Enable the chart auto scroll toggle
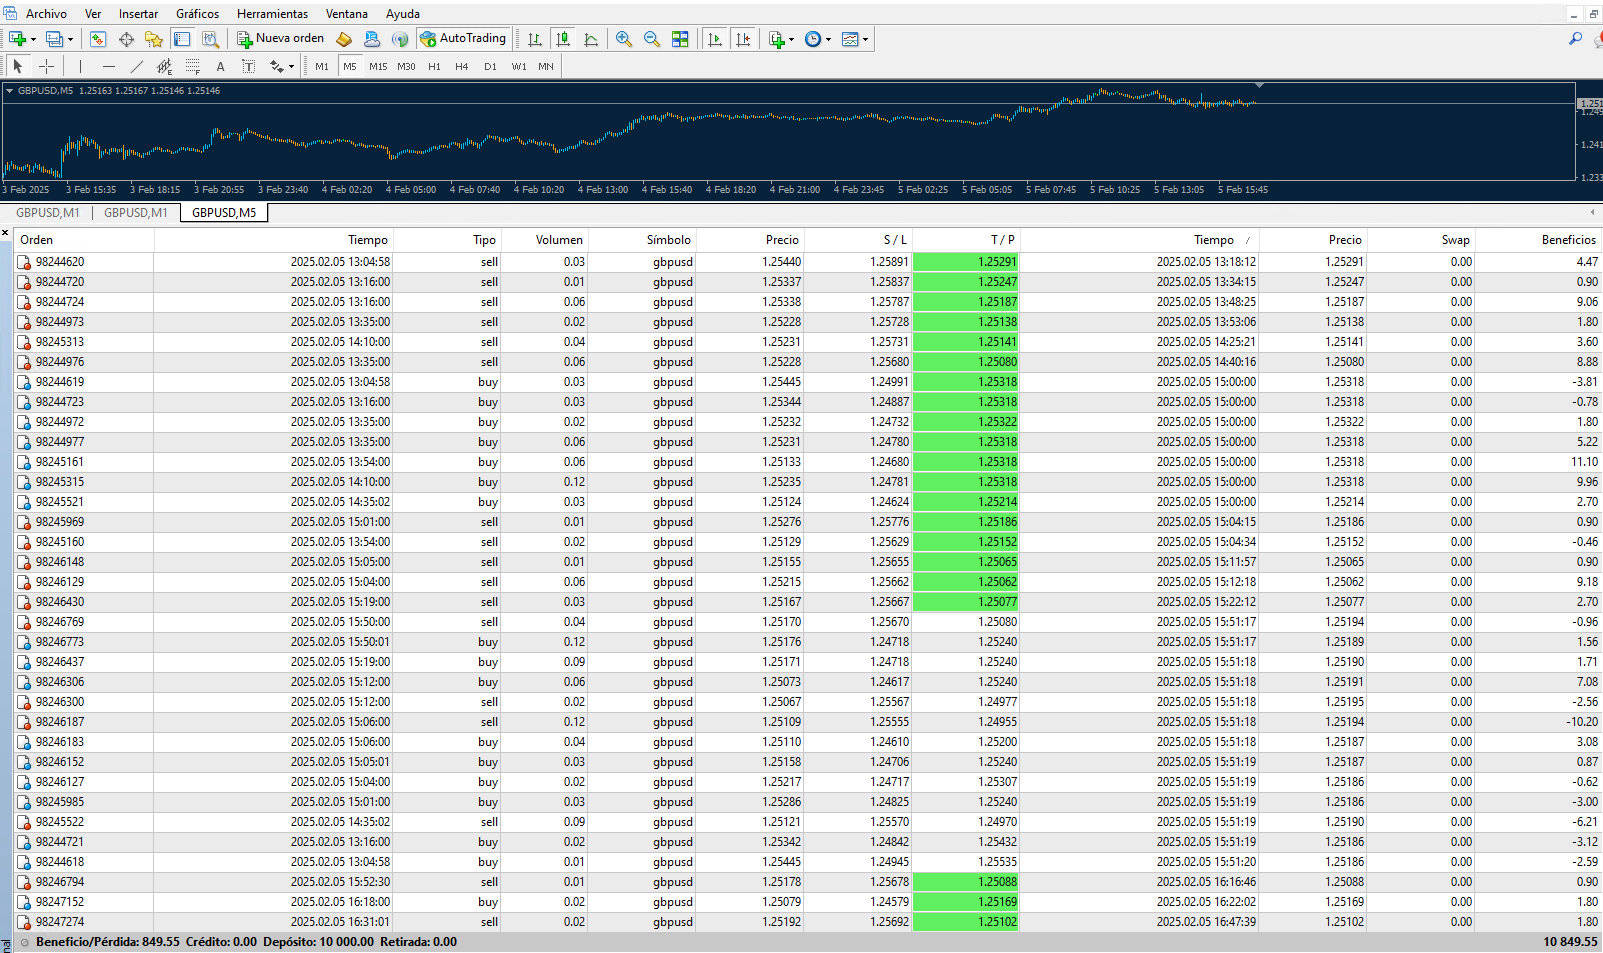The image size is (1603, 953). click(715, 39)
